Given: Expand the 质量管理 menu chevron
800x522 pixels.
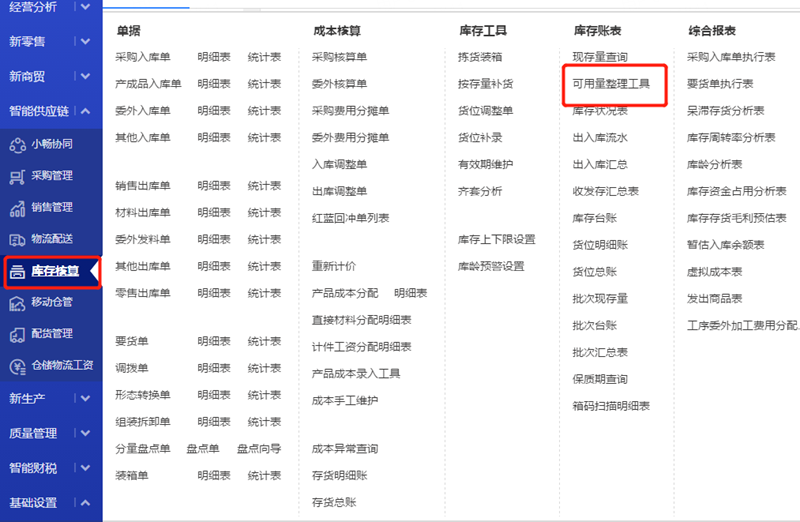Looking at the screenshot, I should tap(85, 433).
